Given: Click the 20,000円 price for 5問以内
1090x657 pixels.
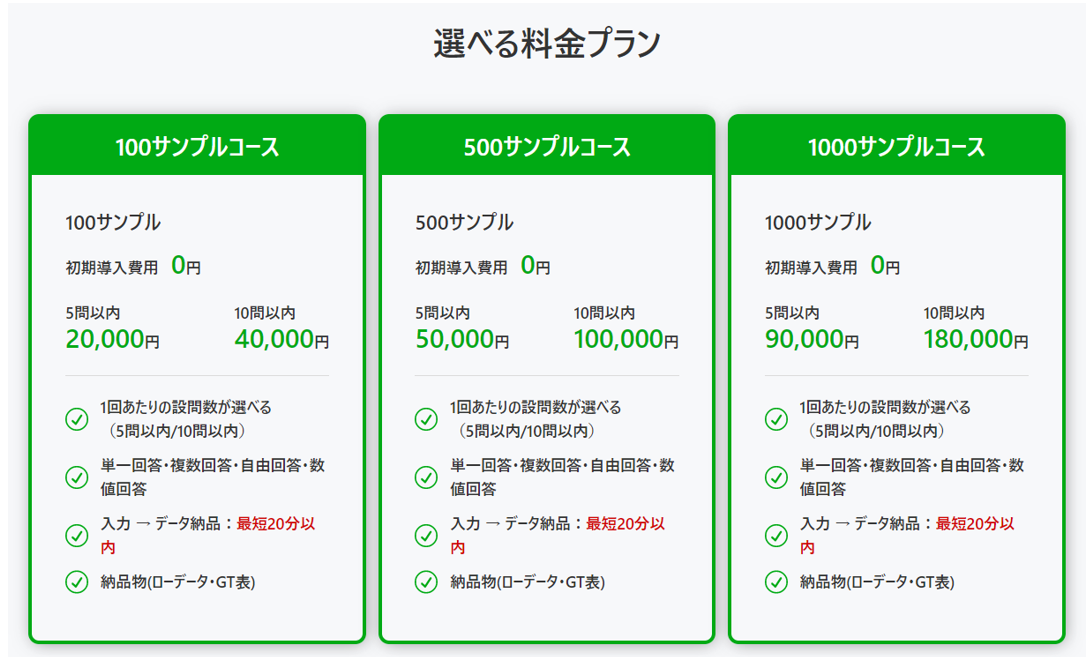Looking at the screenshot, I should pyautogui.click(x=112, y=339).
